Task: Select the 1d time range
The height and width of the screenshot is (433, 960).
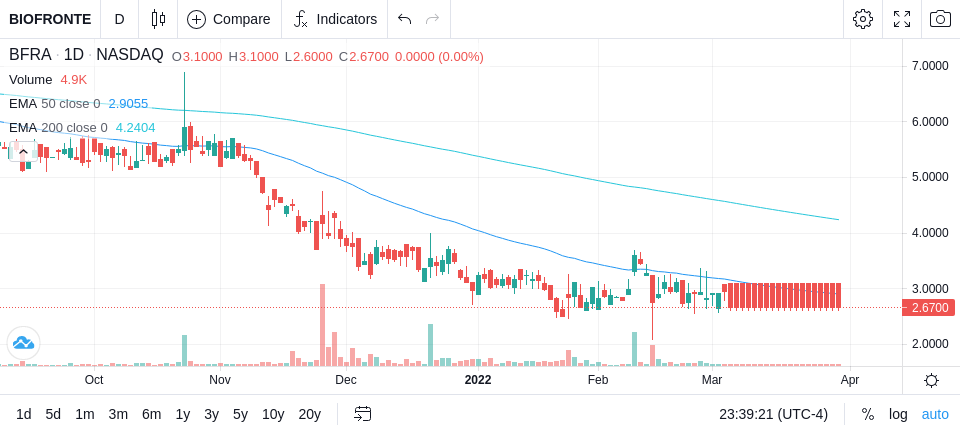Action: click(24, 415)
